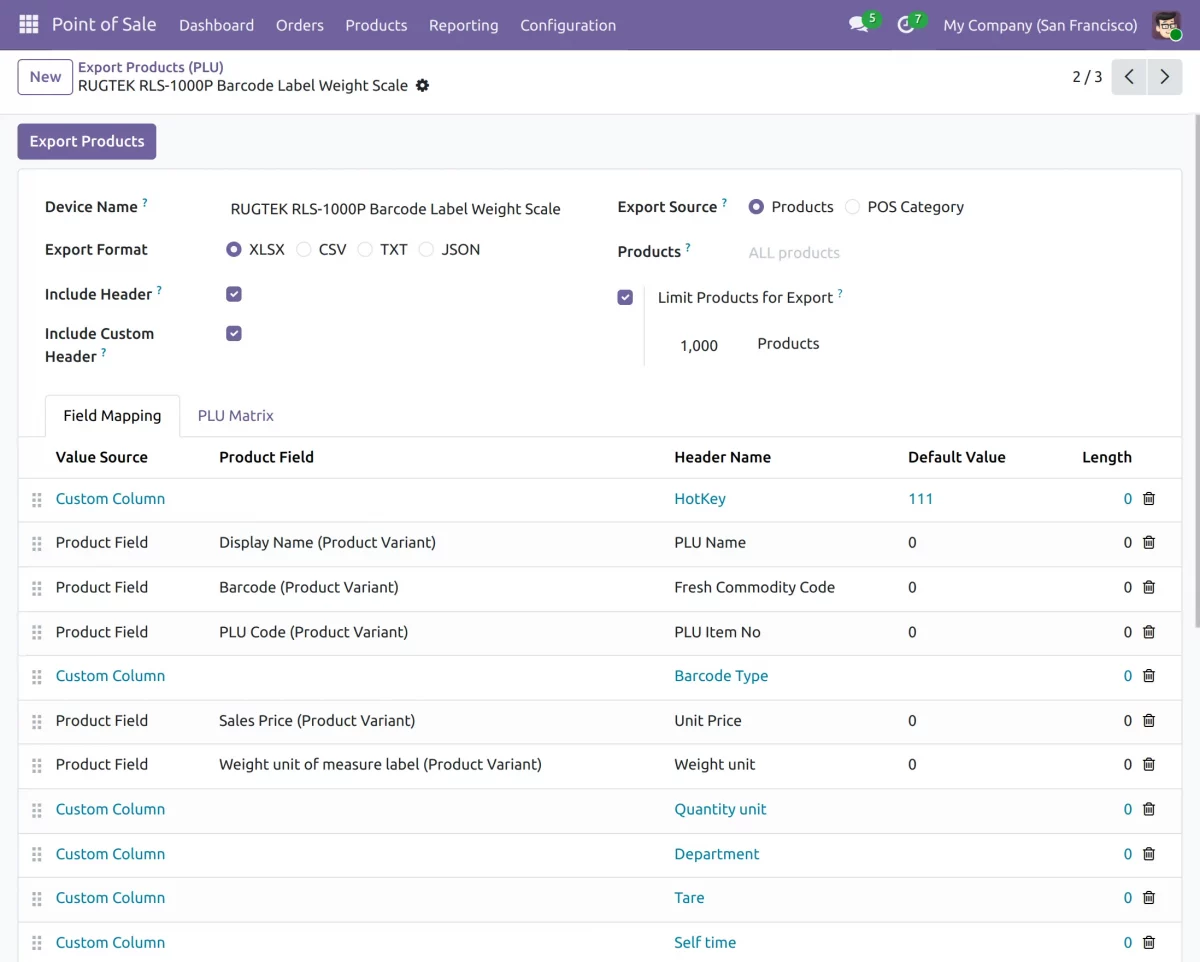The image size is (1200, 962).
Task: Switch to the Field Mapping tab
Action: (x=112, y=416)
